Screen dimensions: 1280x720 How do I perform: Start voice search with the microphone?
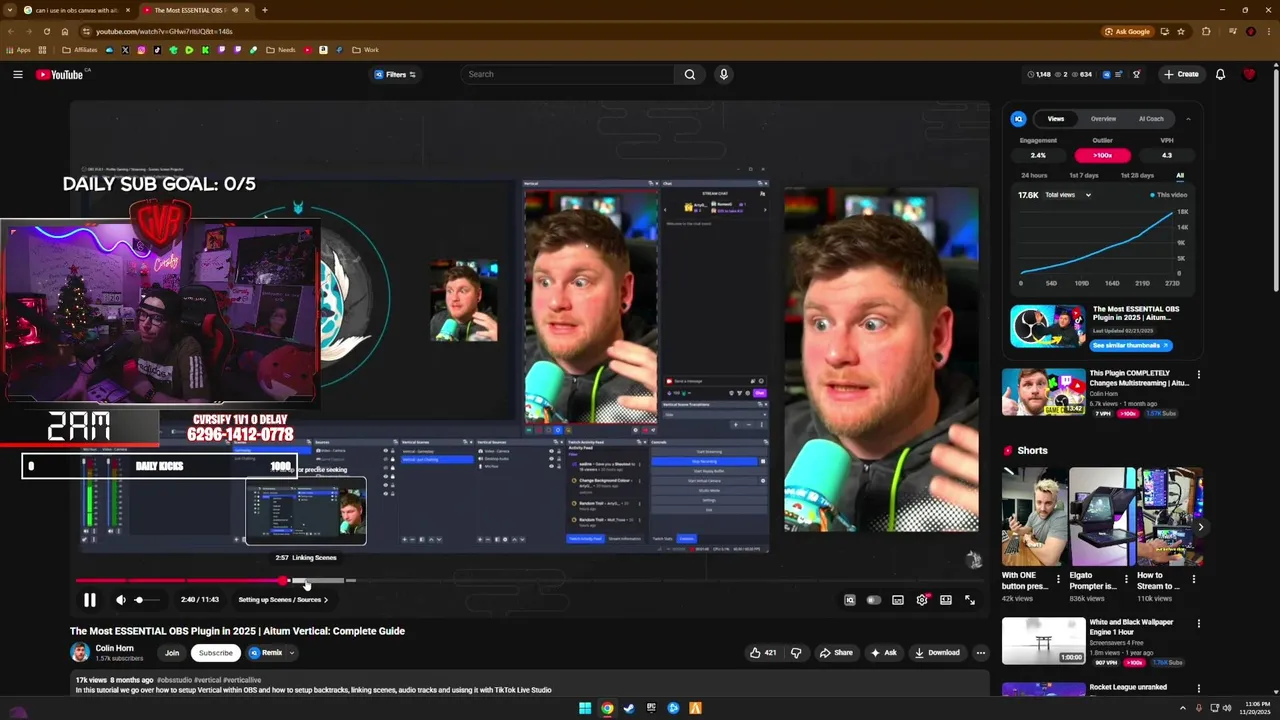click(x=723, y=74)
